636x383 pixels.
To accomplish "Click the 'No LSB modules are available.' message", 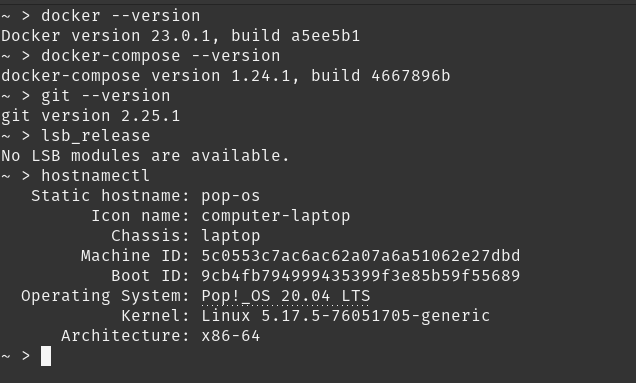I will click(145, 155).
